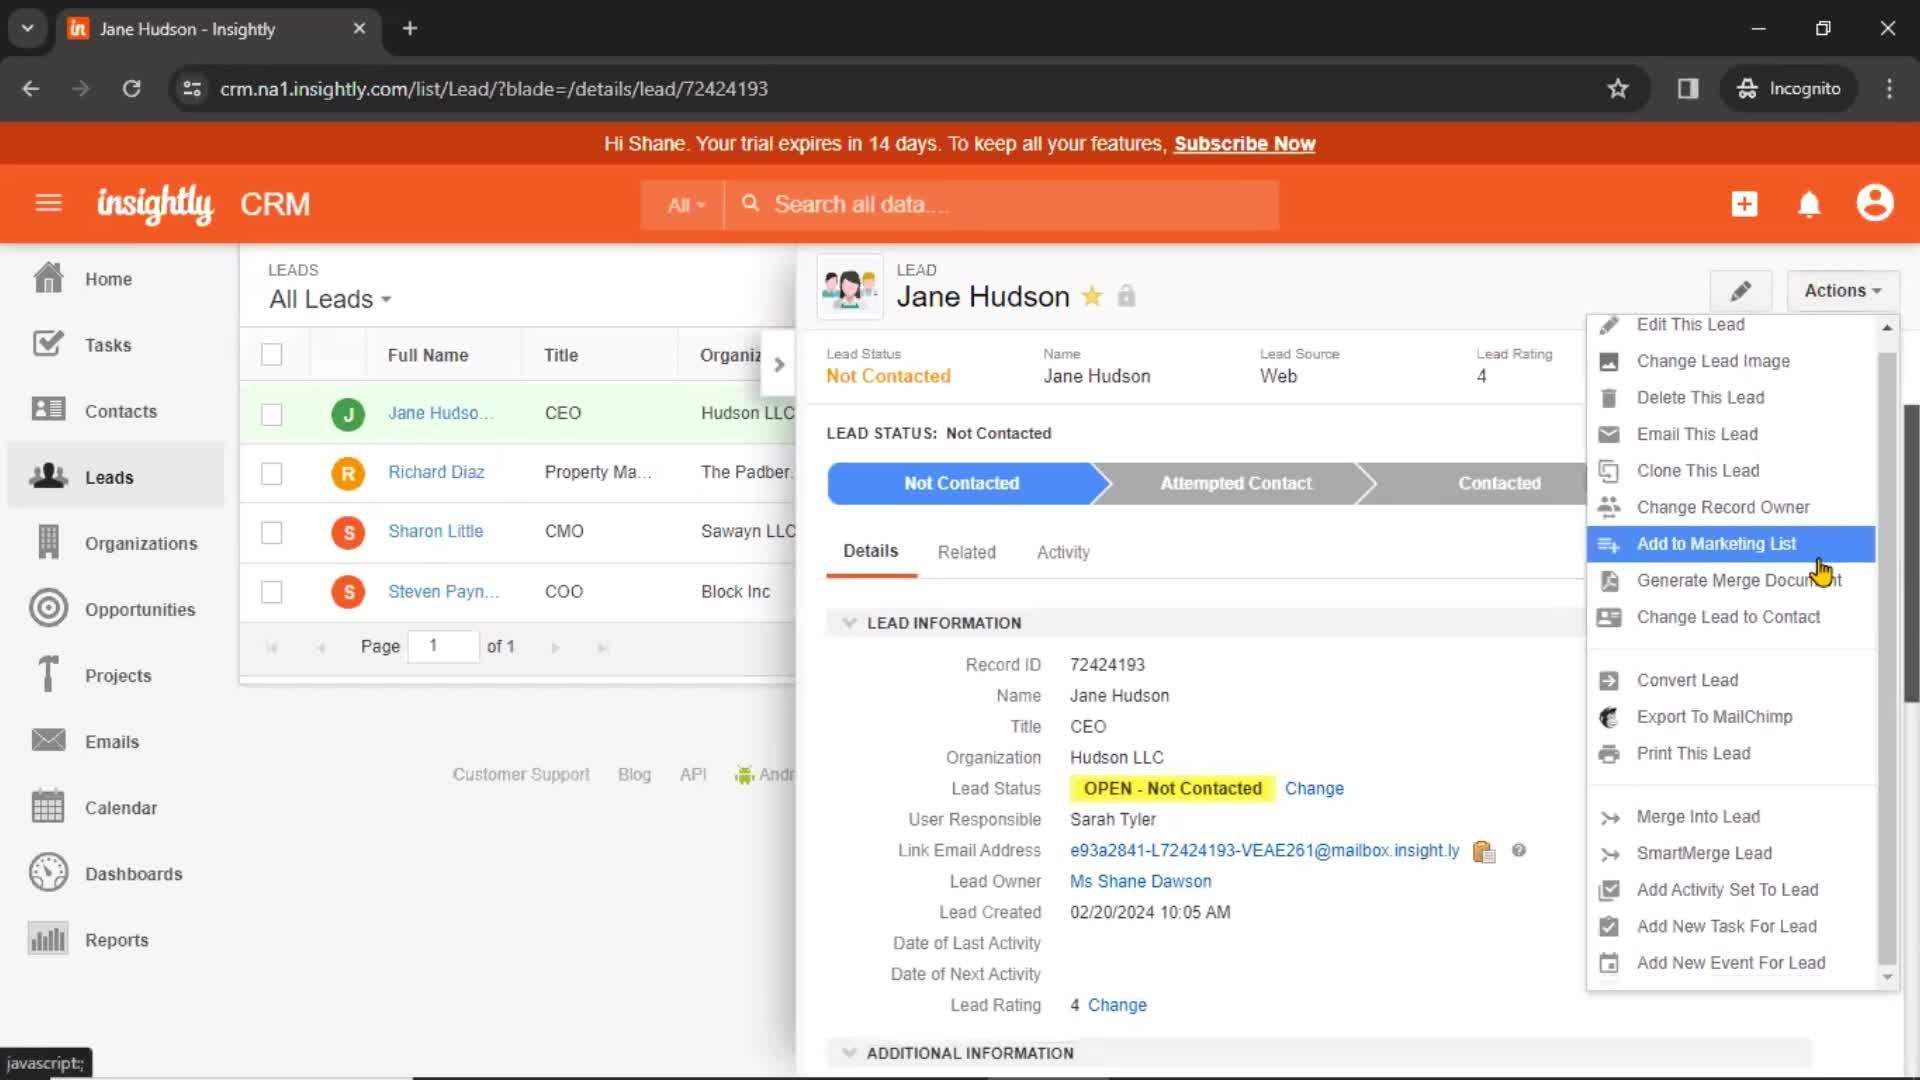
Task: Click the orange R avatar for Richard Diaz
Action: click(348, 473)
